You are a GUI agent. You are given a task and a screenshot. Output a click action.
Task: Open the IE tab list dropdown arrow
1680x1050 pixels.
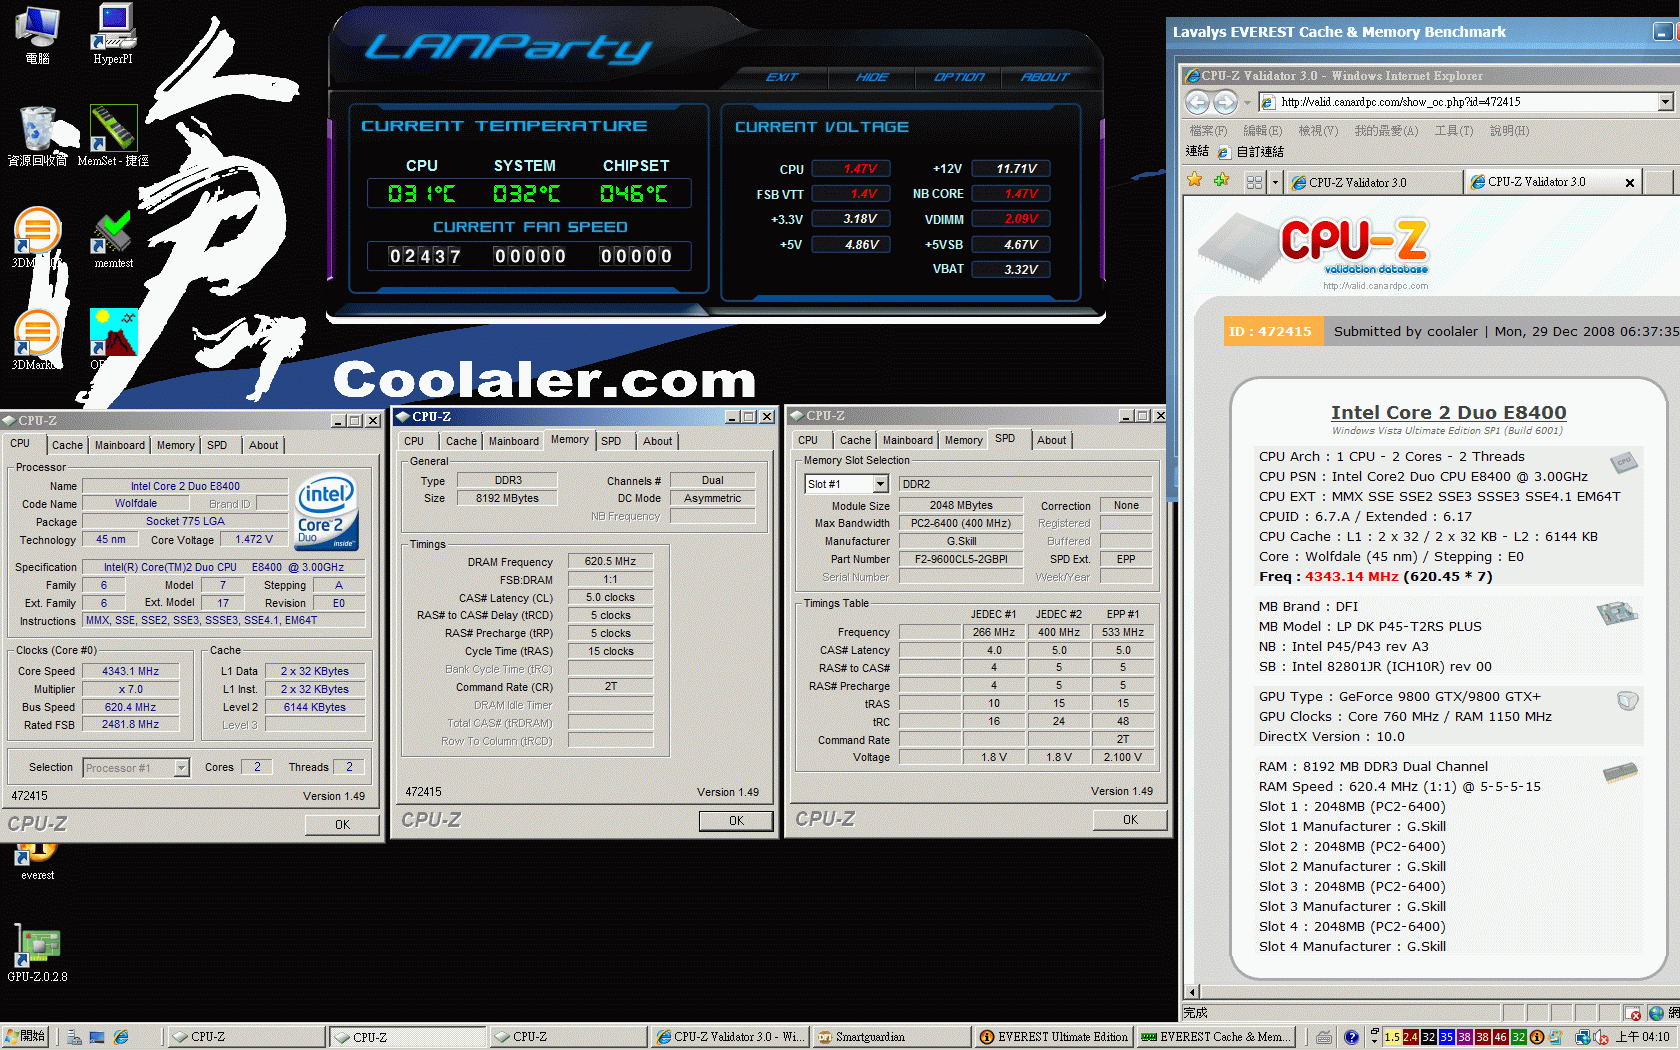click(1275, 182)
